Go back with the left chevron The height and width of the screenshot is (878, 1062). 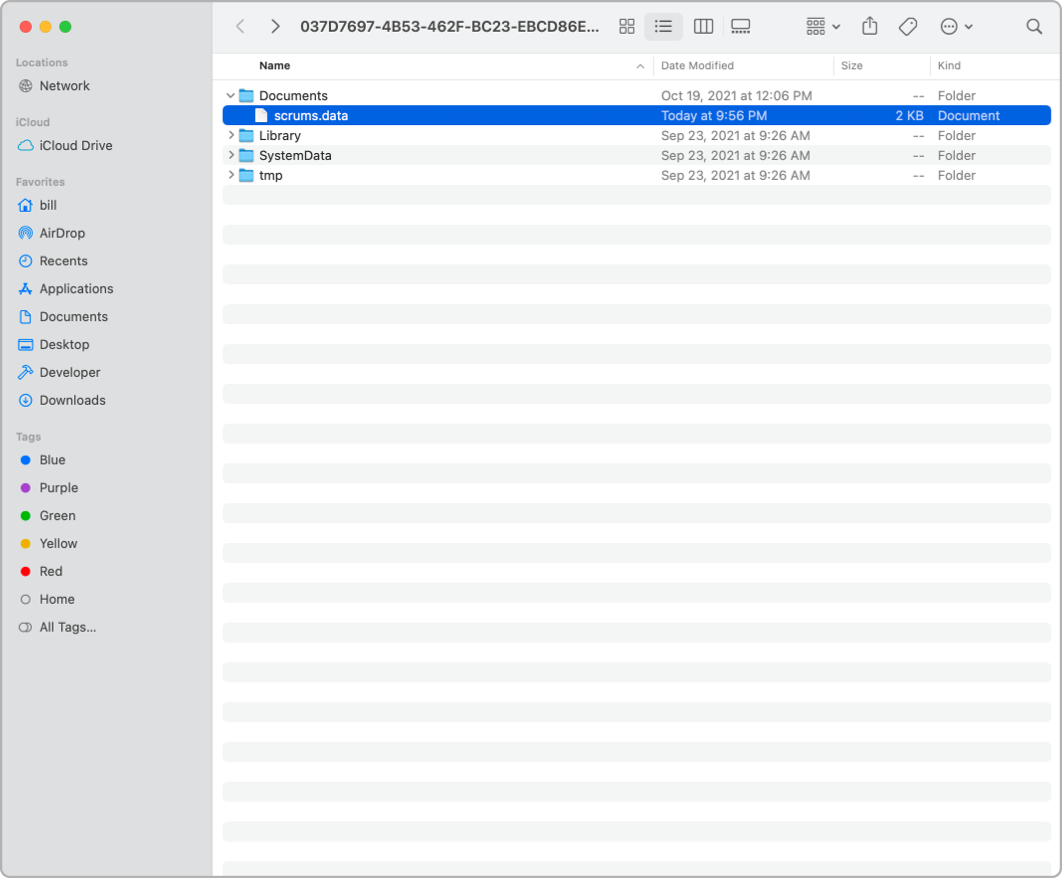pos(240,27)
